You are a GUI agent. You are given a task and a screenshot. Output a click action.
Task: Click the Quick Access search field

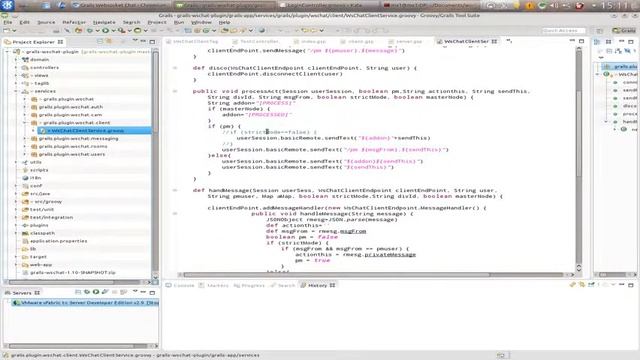coord(563,31)
